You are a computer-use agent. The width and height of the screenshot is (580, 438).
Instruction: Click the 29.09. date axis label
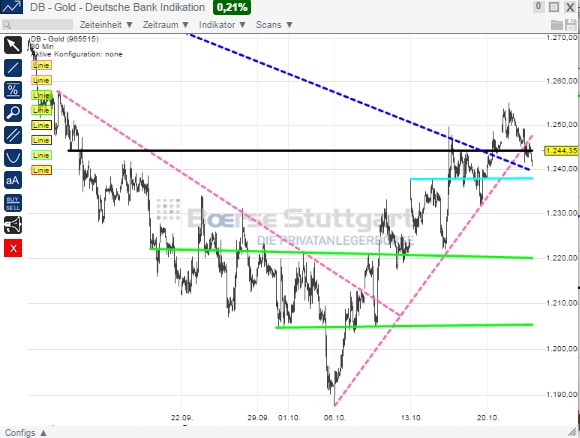(258, 418)
